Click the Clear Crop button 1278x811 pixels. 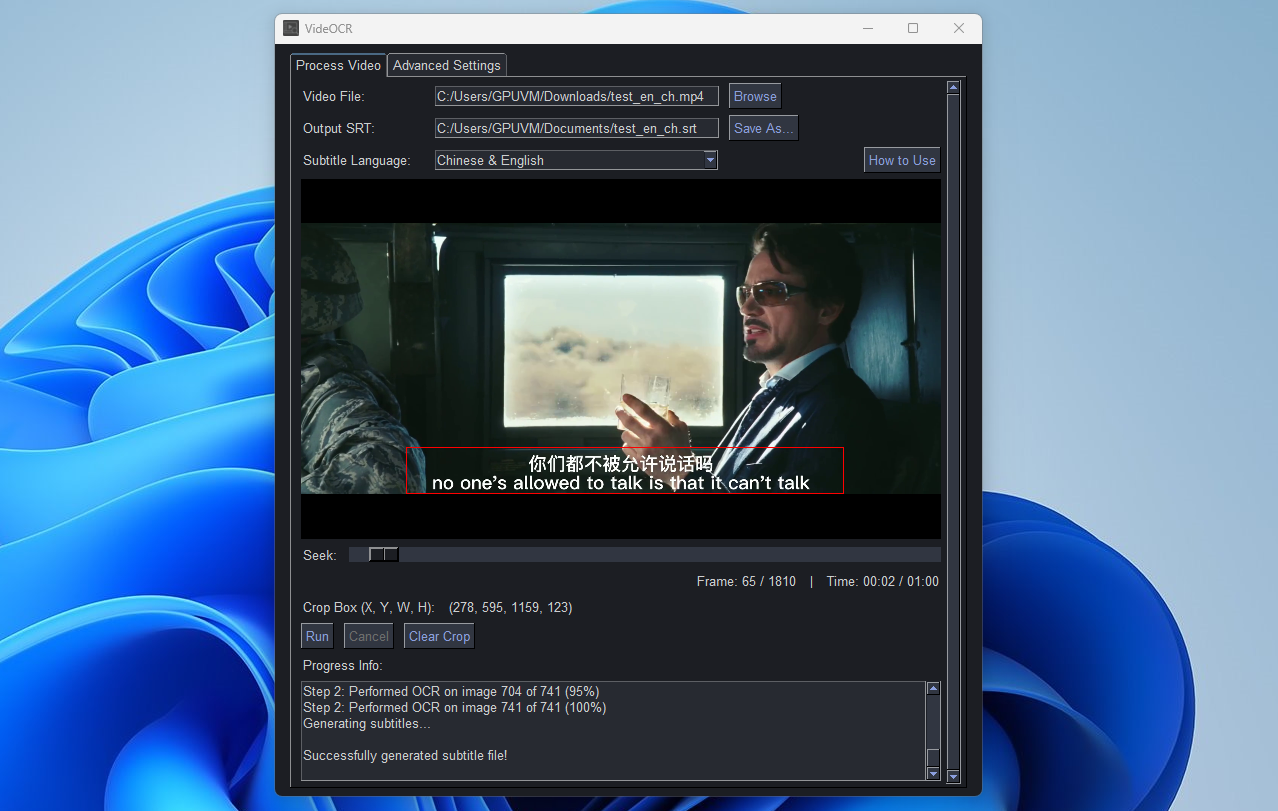coord(439,636)
